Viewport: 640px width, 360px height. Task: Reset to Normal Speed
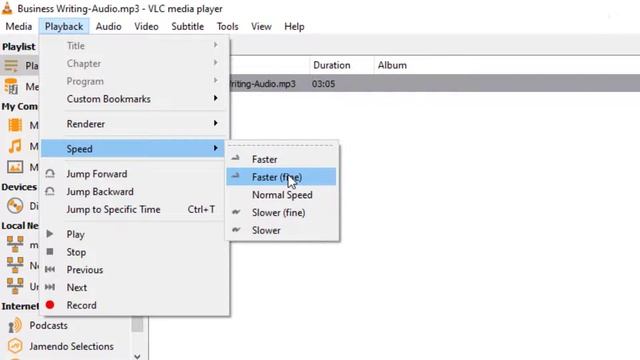282,195
